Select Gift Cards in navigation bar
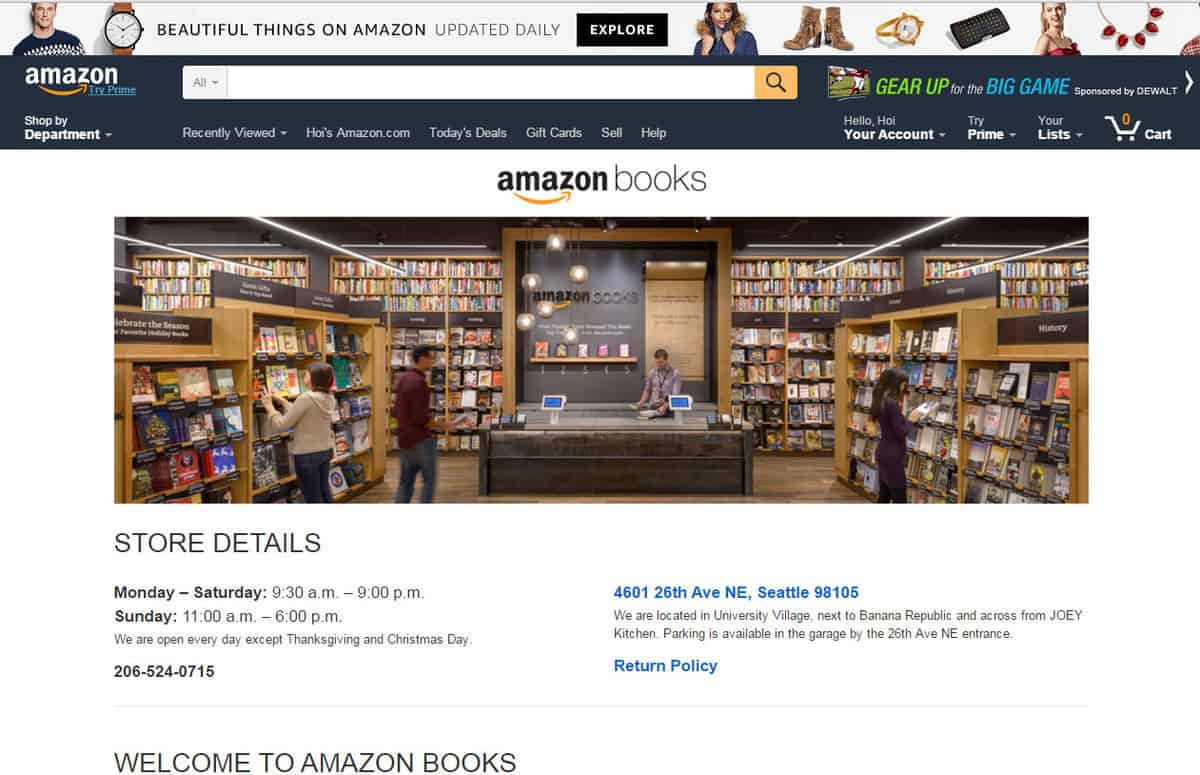 (x=554, y=133)
